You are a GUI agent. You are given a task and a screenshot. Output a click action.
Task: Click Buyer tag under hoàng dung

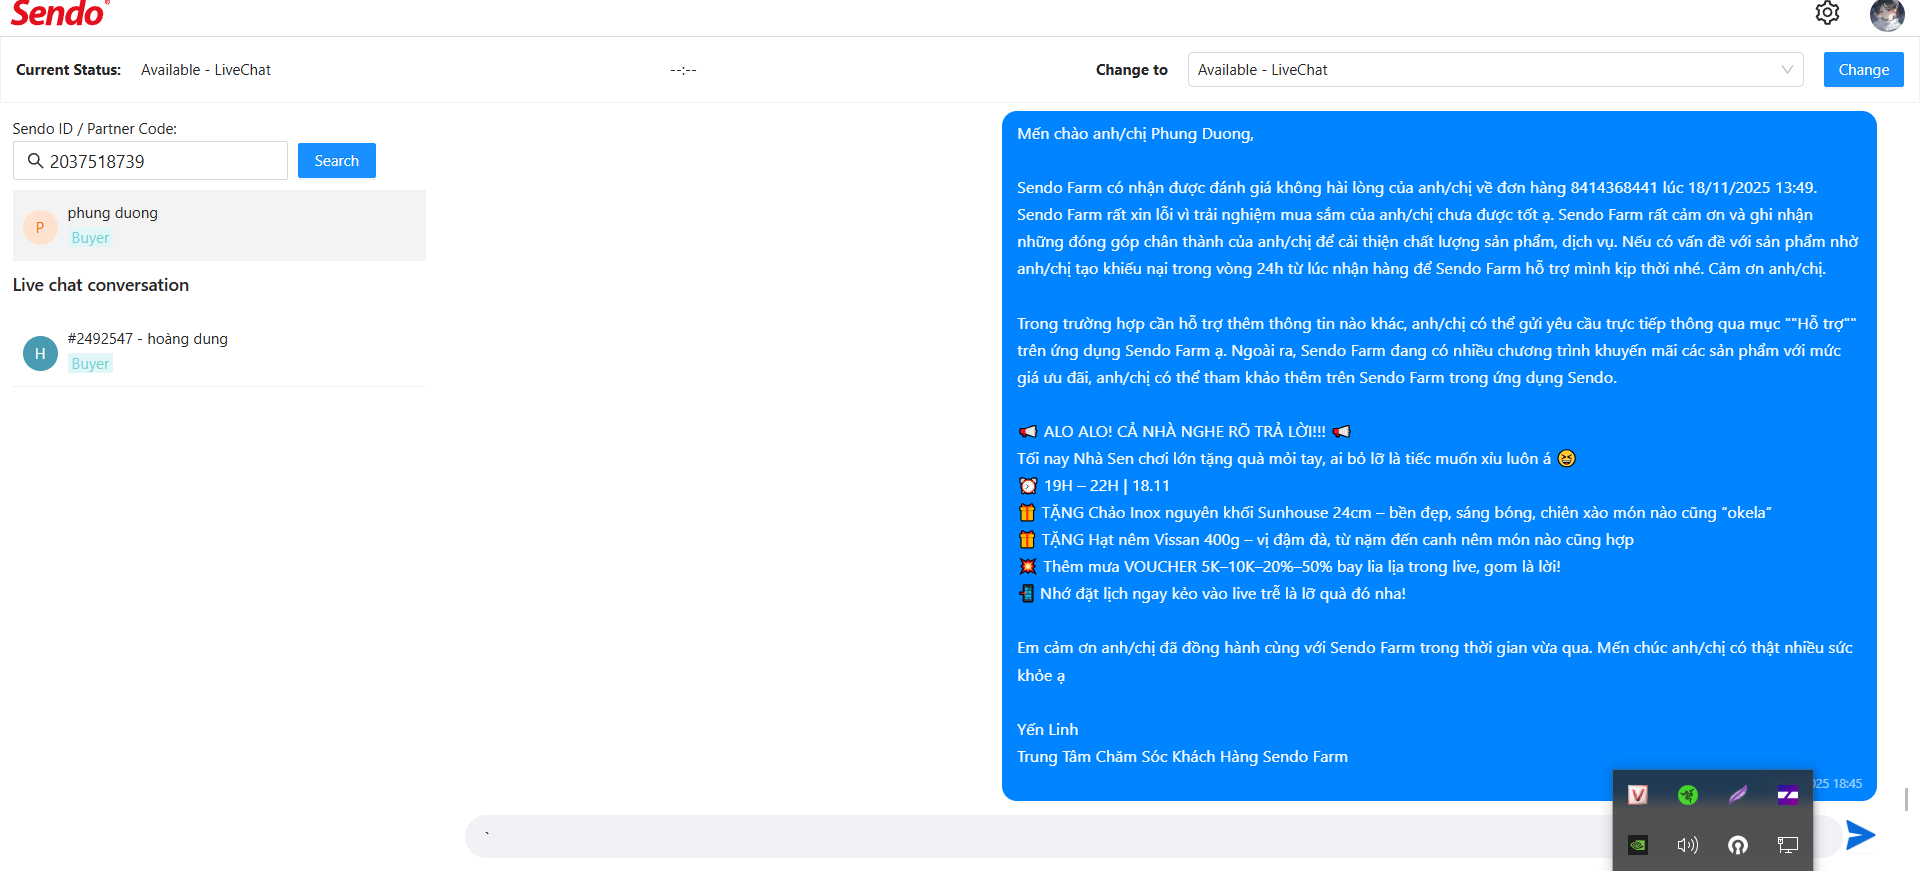pyautogui.click(x=90, y=364)
